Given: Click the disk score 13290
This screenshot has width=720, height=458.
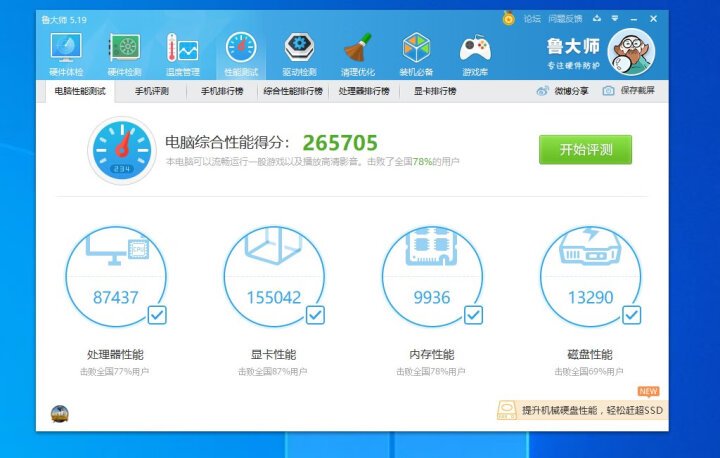Looking at the screenshot, I should click(x=591, y=298).
